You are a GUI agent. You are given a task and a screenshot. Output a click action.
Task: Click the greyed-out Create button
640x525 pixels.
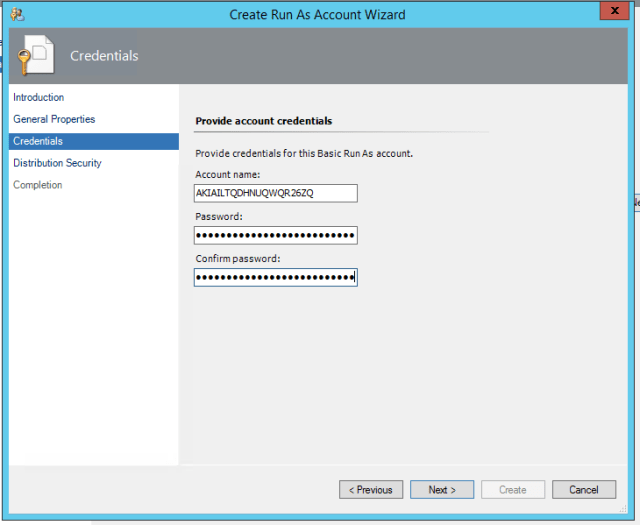512,490
